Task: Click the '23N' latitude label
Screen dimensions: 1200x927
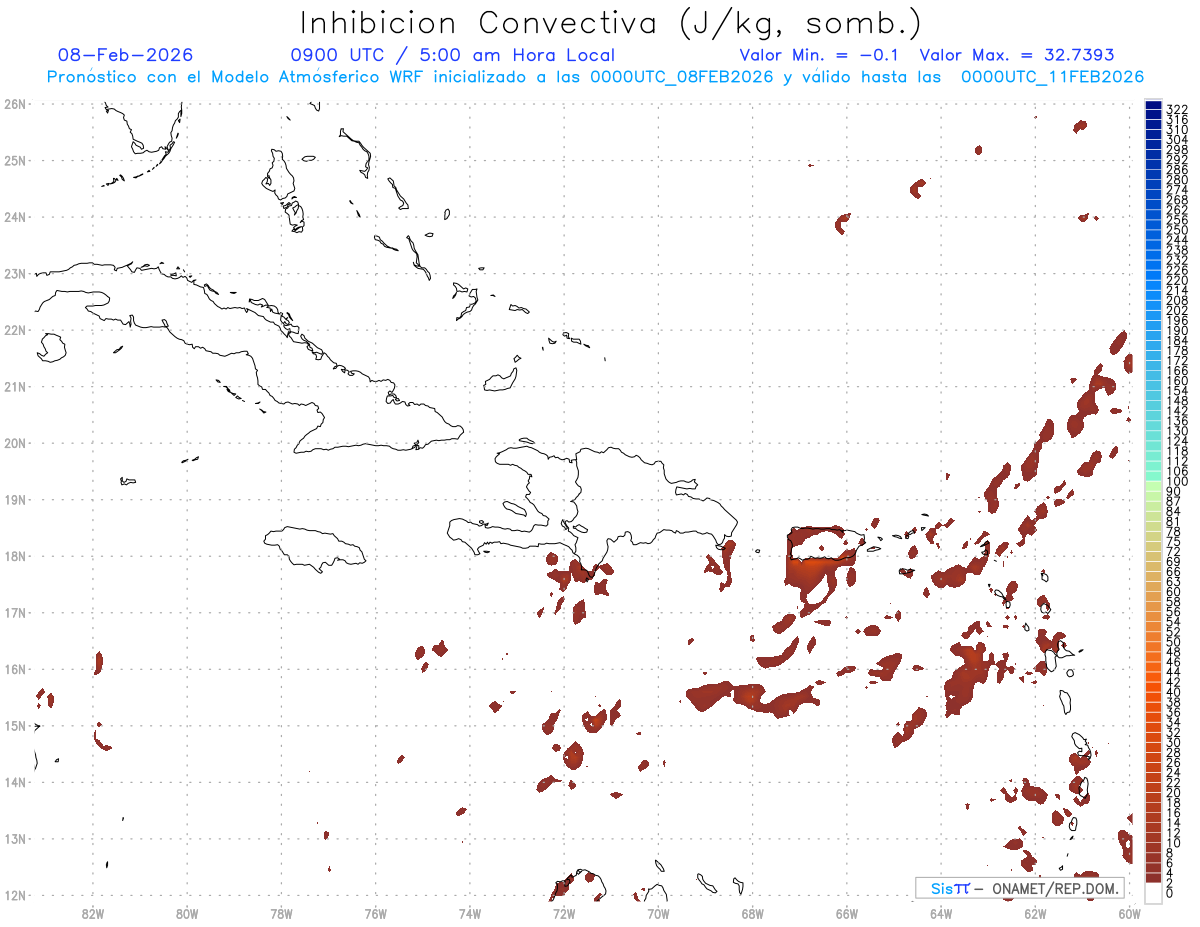Action: click(x=14, y=273)
